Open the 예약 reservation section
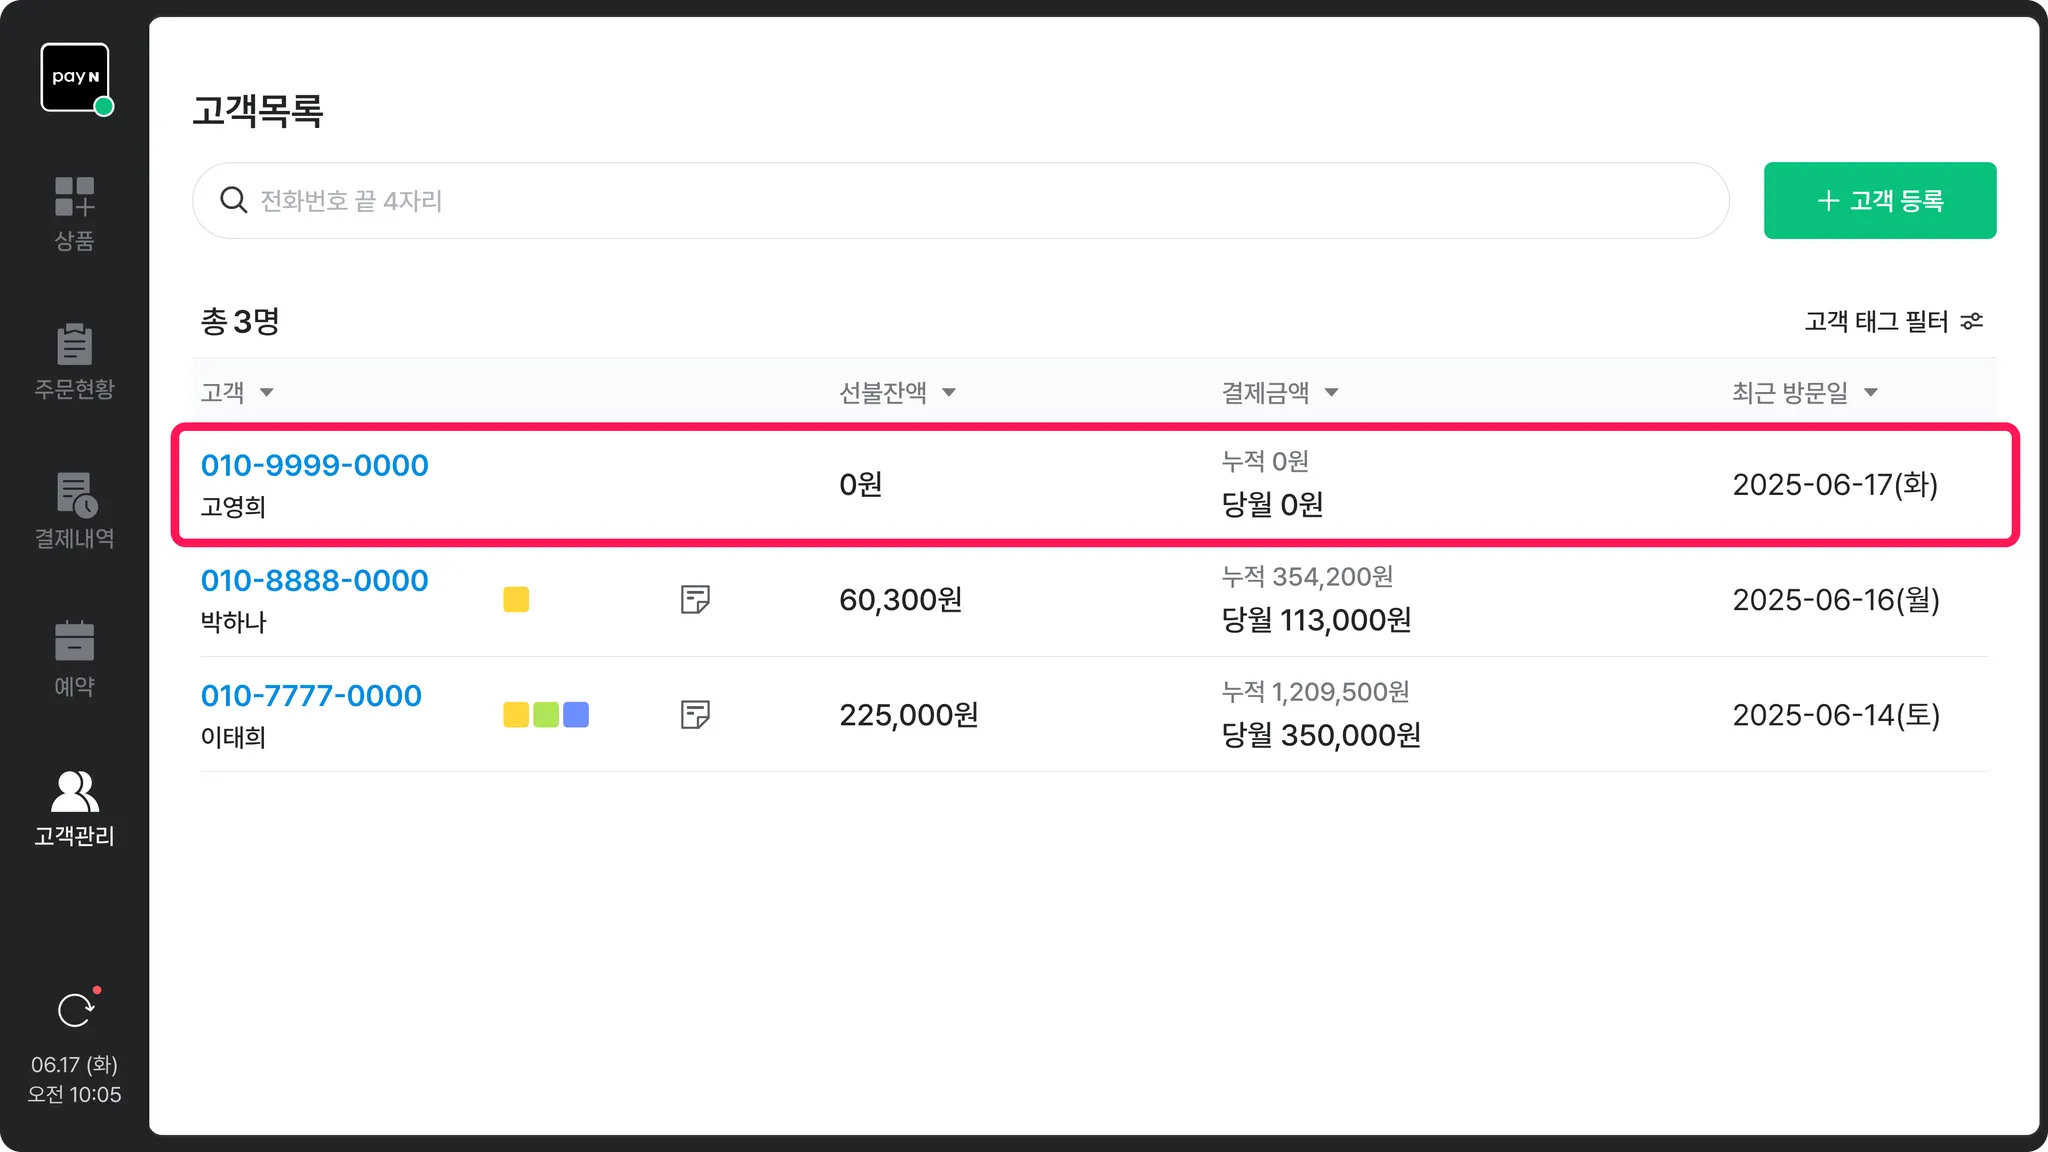 click(x=74, y=658)
